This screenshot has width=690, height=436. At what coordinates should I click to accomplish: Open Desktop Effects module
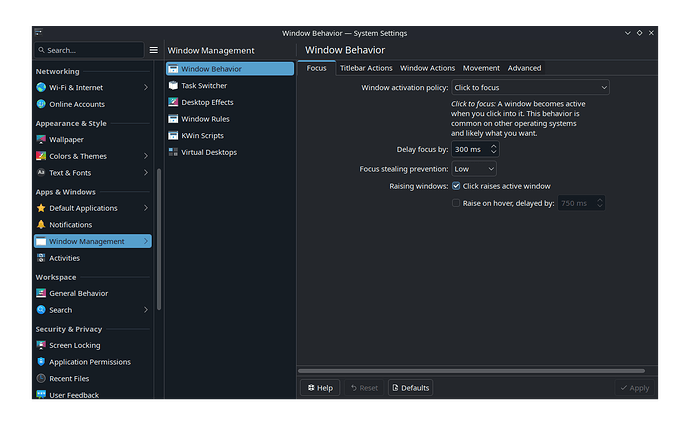pyautogui.click(x=207, y=102)
